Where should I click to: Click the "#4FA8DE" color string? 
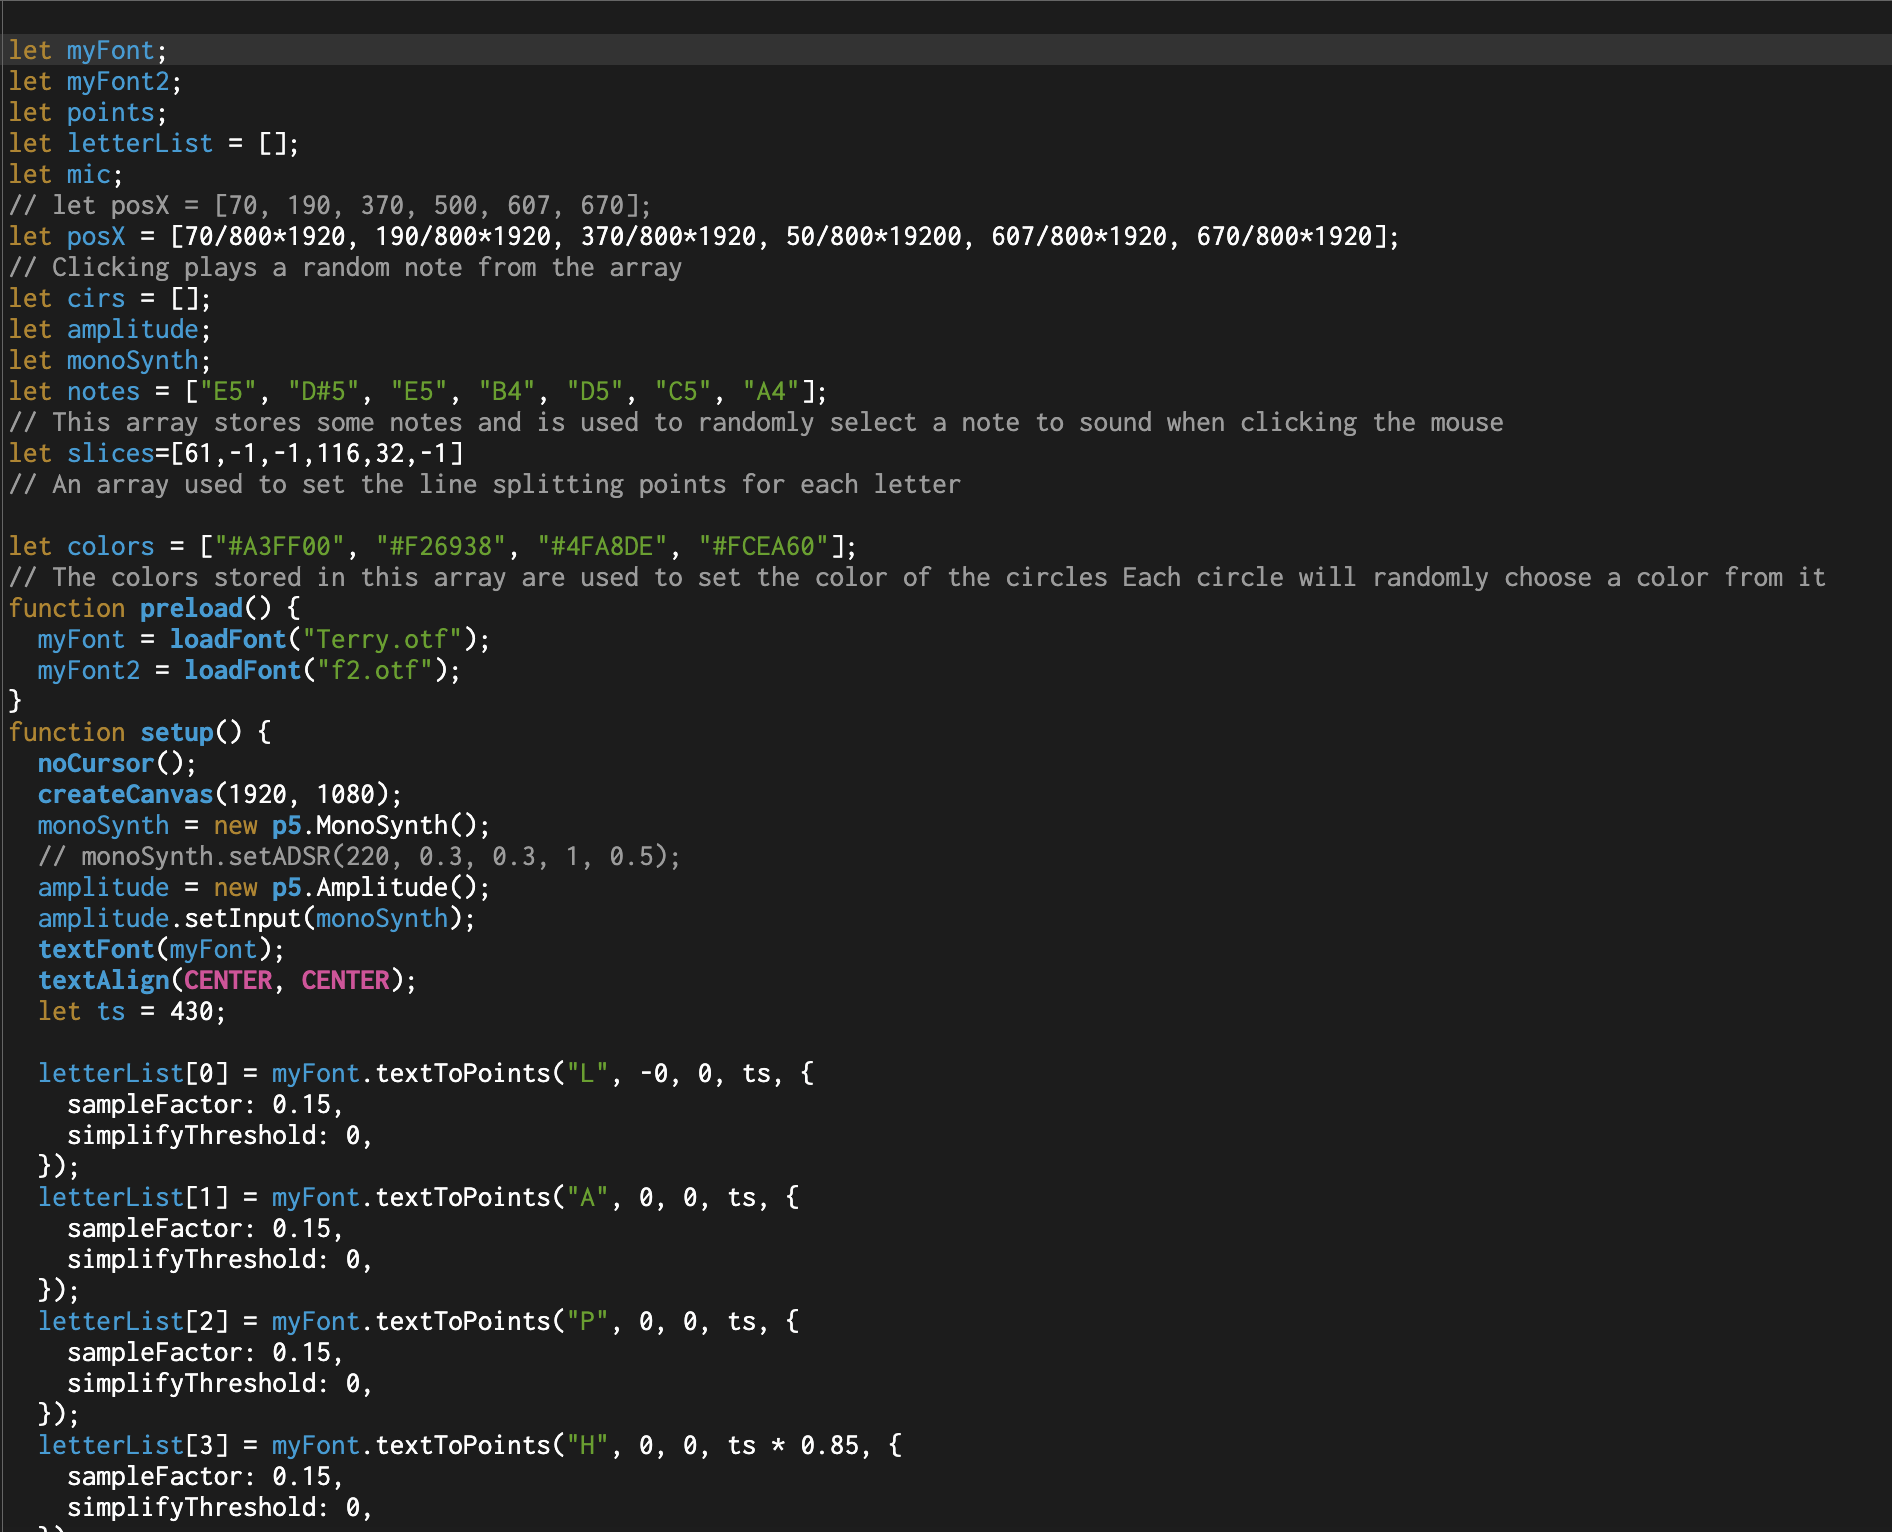click(602, 546)
